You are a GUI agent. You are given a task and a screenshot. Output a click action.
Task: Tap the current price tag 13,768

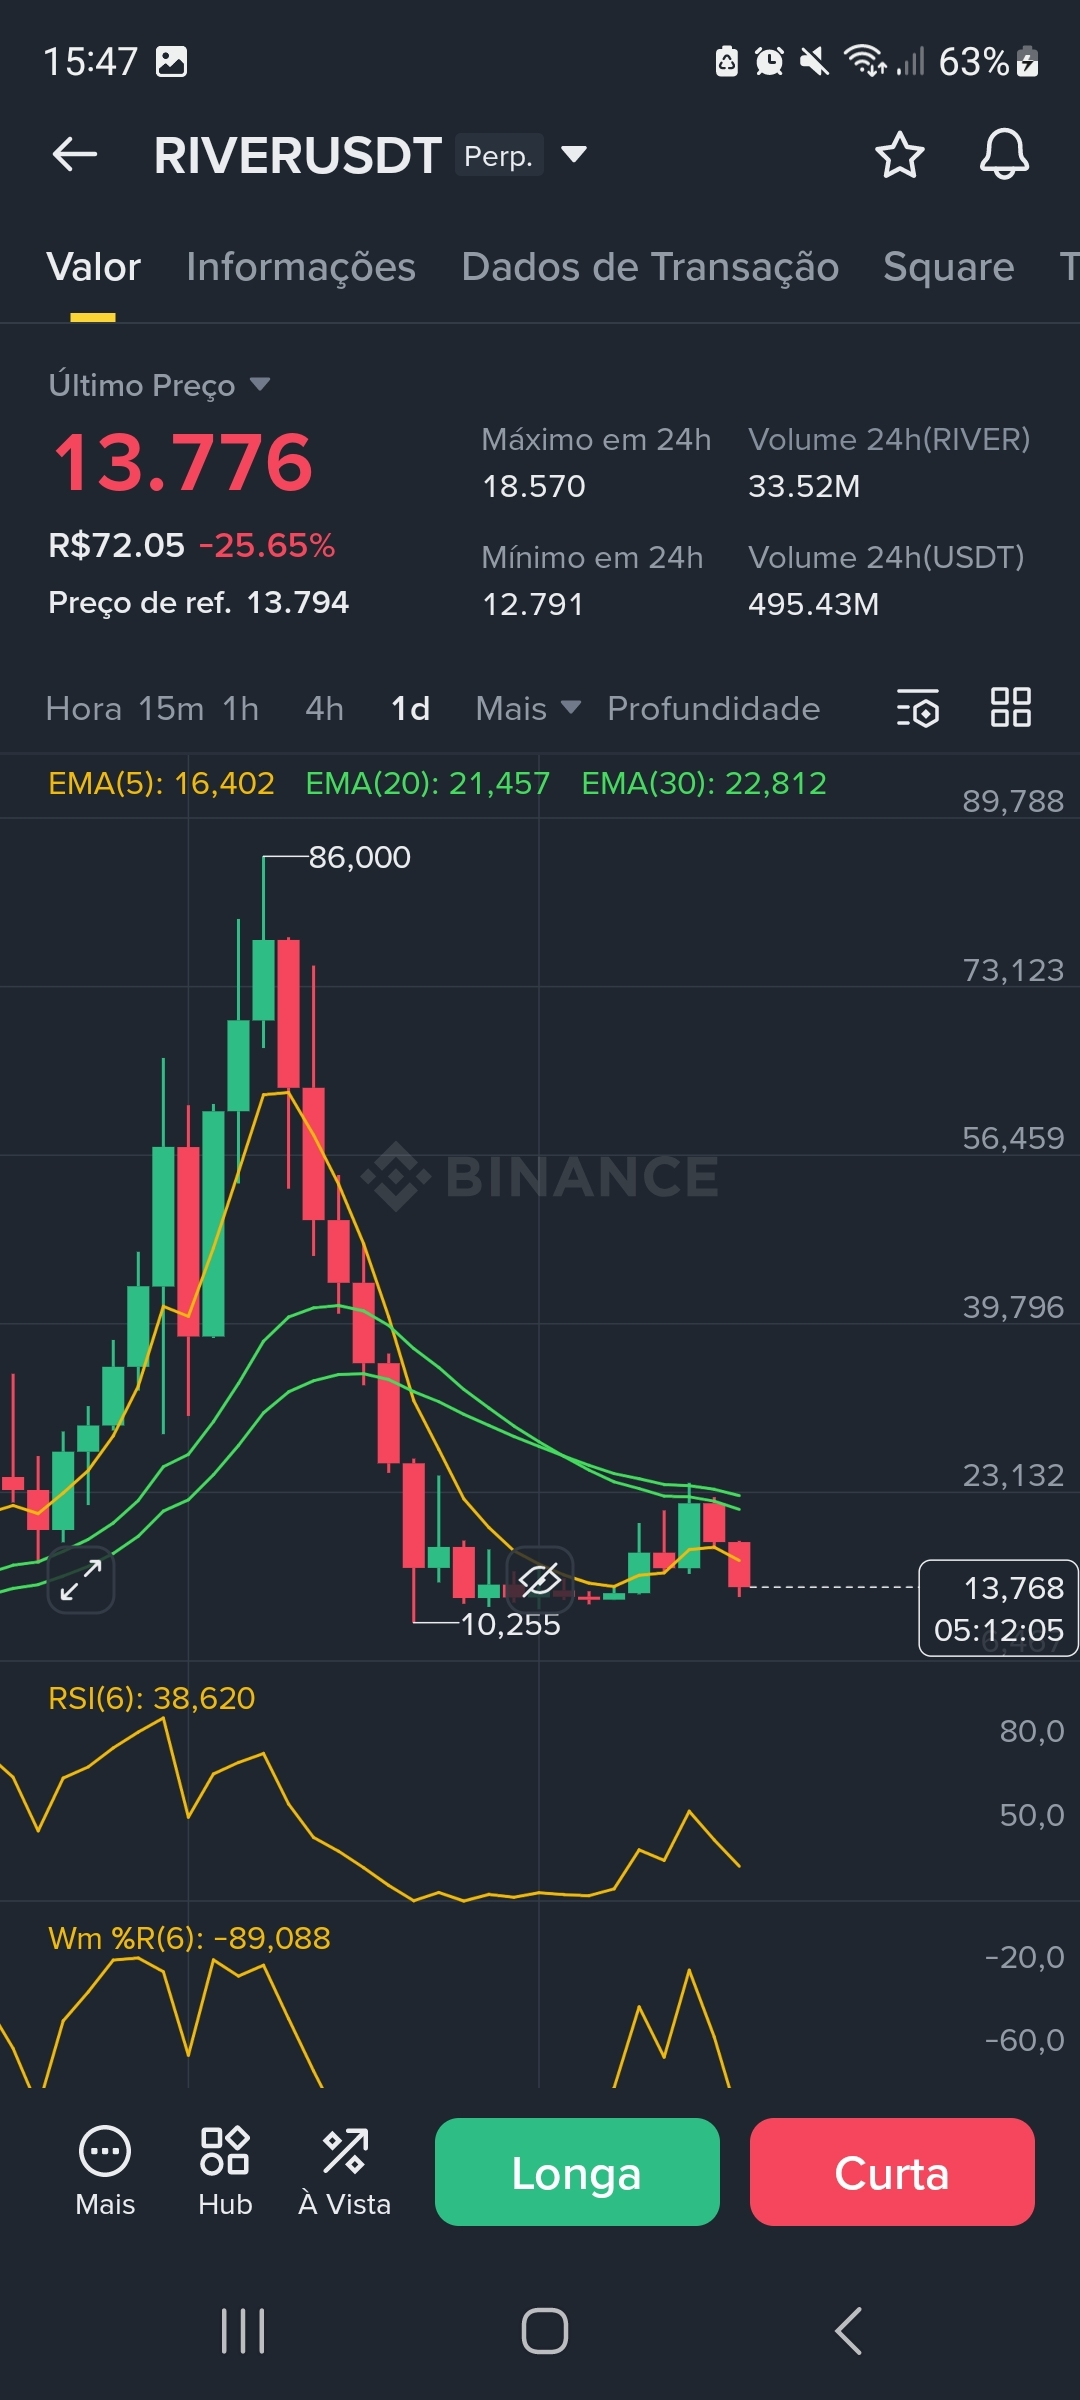coord(998,1608)
